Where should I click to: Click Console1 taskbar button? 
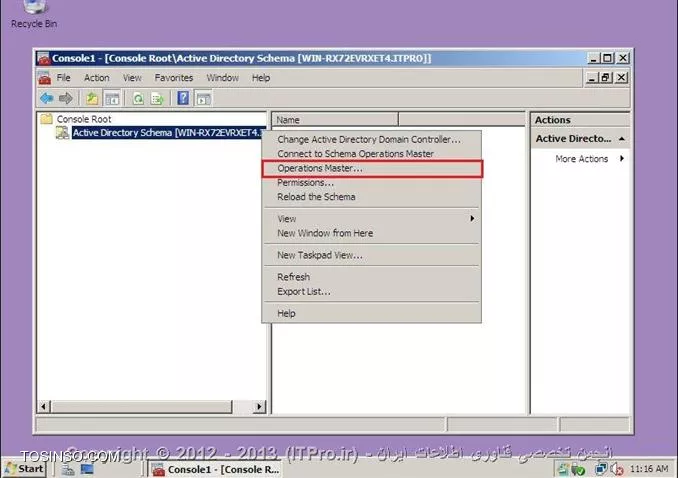click(215, 469)
